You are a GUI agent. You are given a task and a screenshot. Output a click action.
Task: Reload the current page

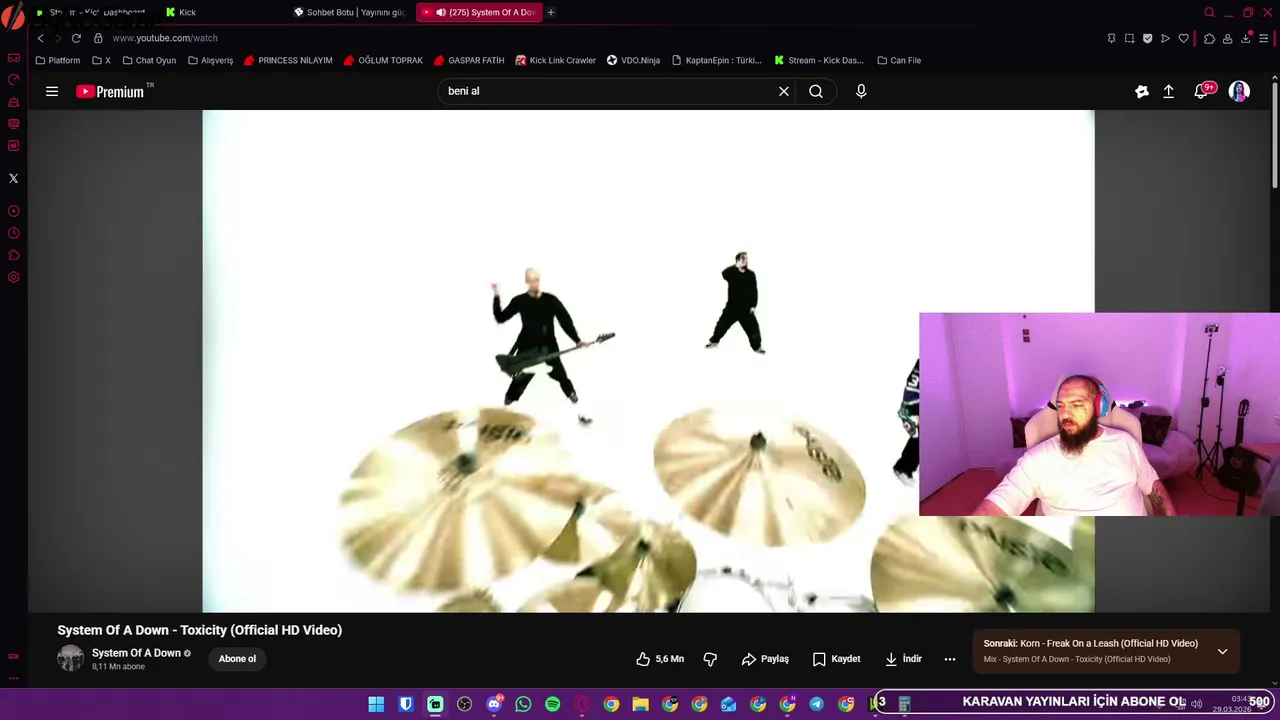pos(76,38)
